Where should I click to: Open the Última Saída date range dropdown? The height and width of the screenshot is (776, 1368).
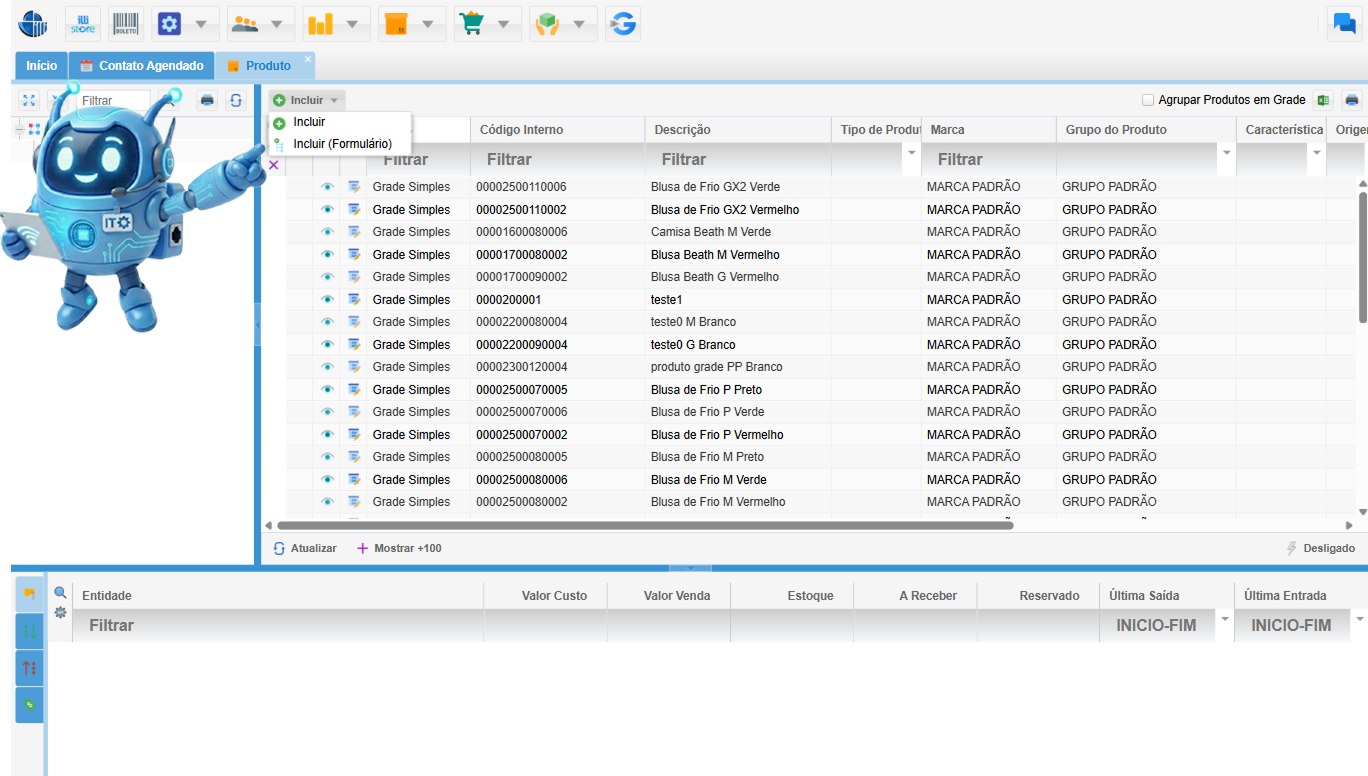(x=1224, y=619)
